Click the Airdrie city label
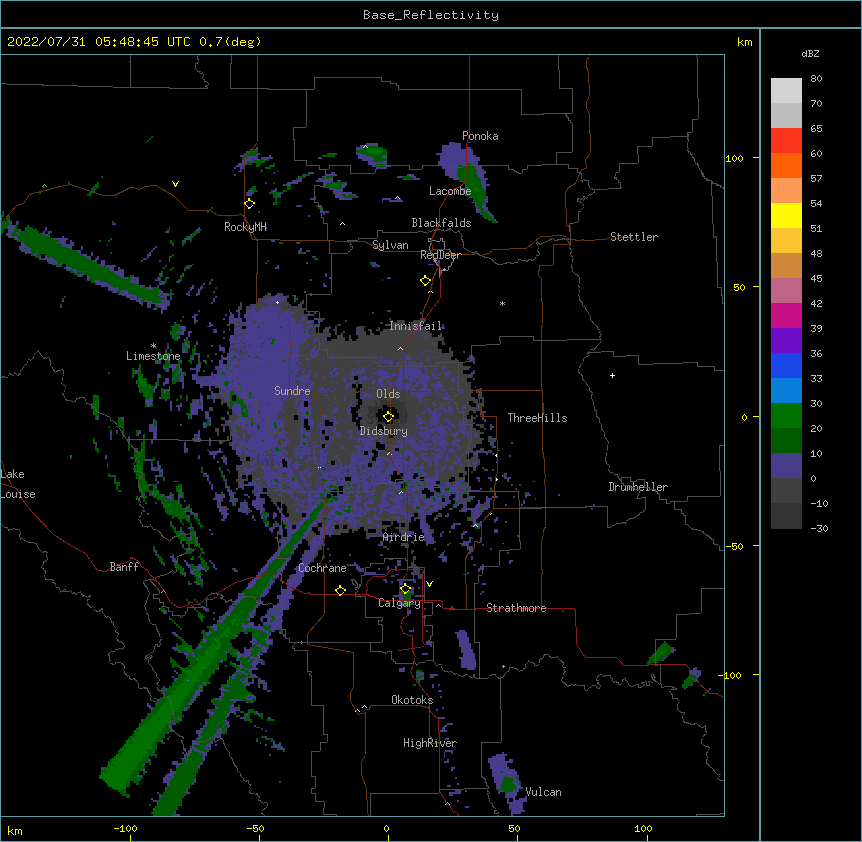862x842 pixels. tap(404, 537)
